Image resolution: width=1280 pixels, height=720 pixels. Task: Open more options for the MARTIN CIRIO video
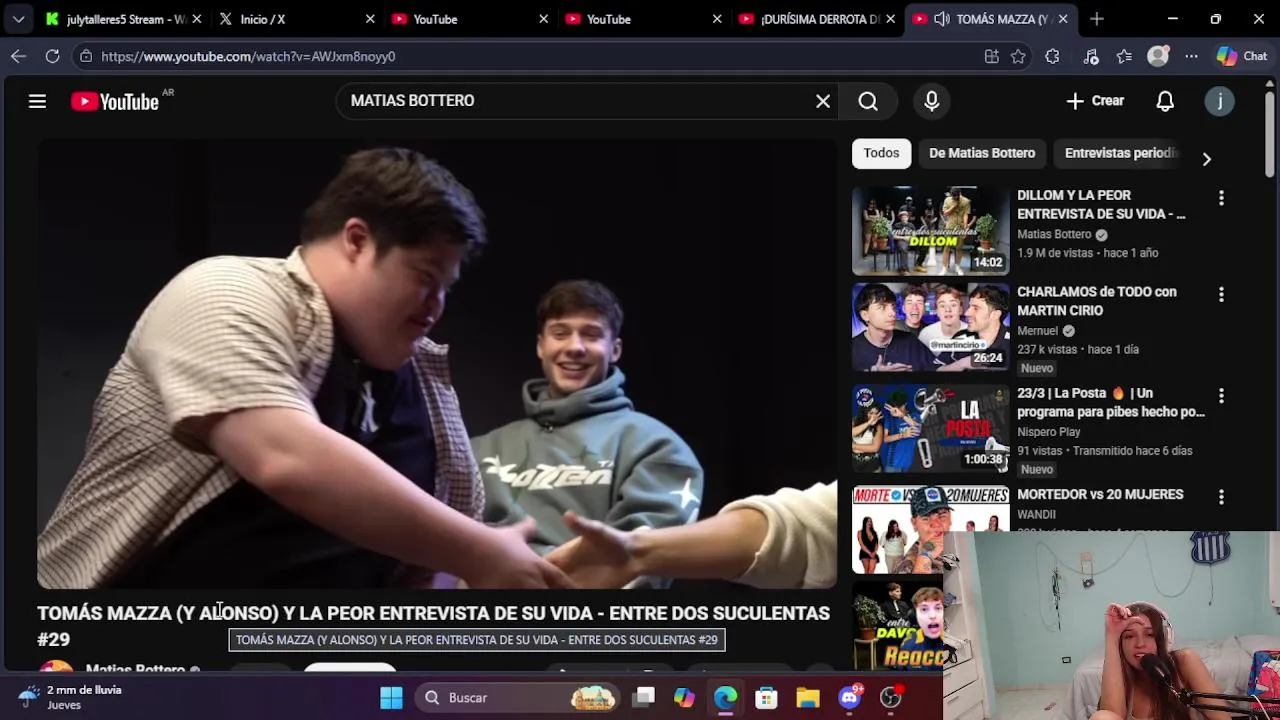[x=1221, y=295]
